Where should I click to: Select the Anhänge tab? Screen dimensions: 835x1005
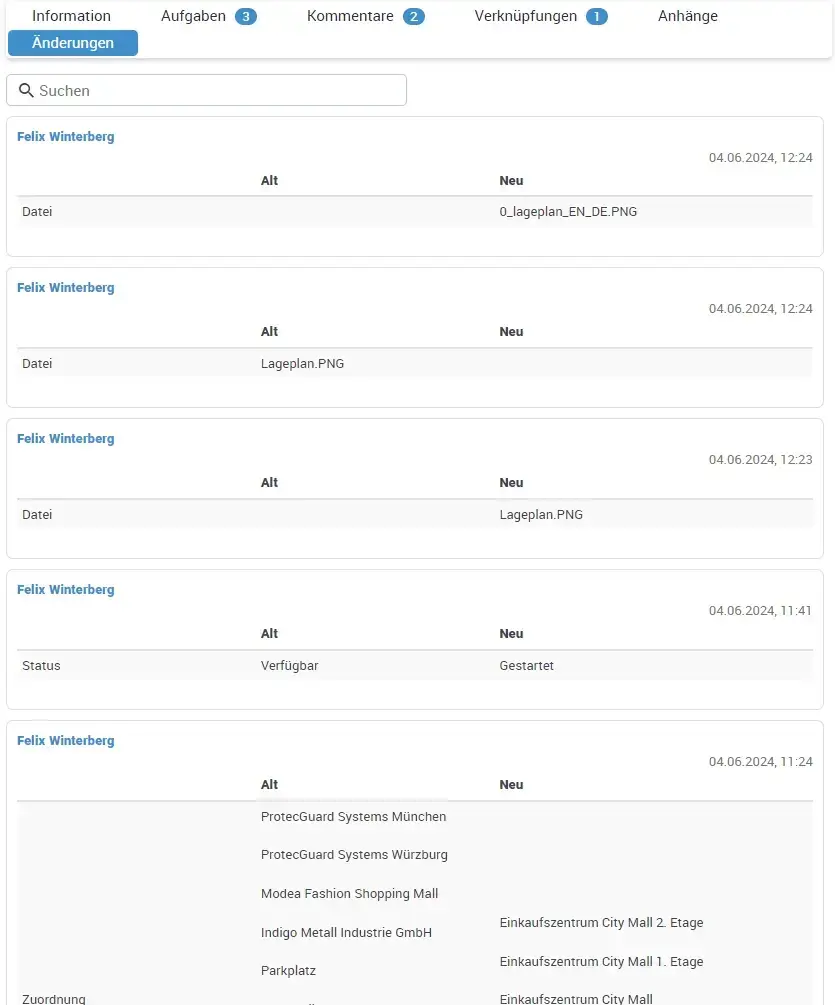[x=687, y=16]
